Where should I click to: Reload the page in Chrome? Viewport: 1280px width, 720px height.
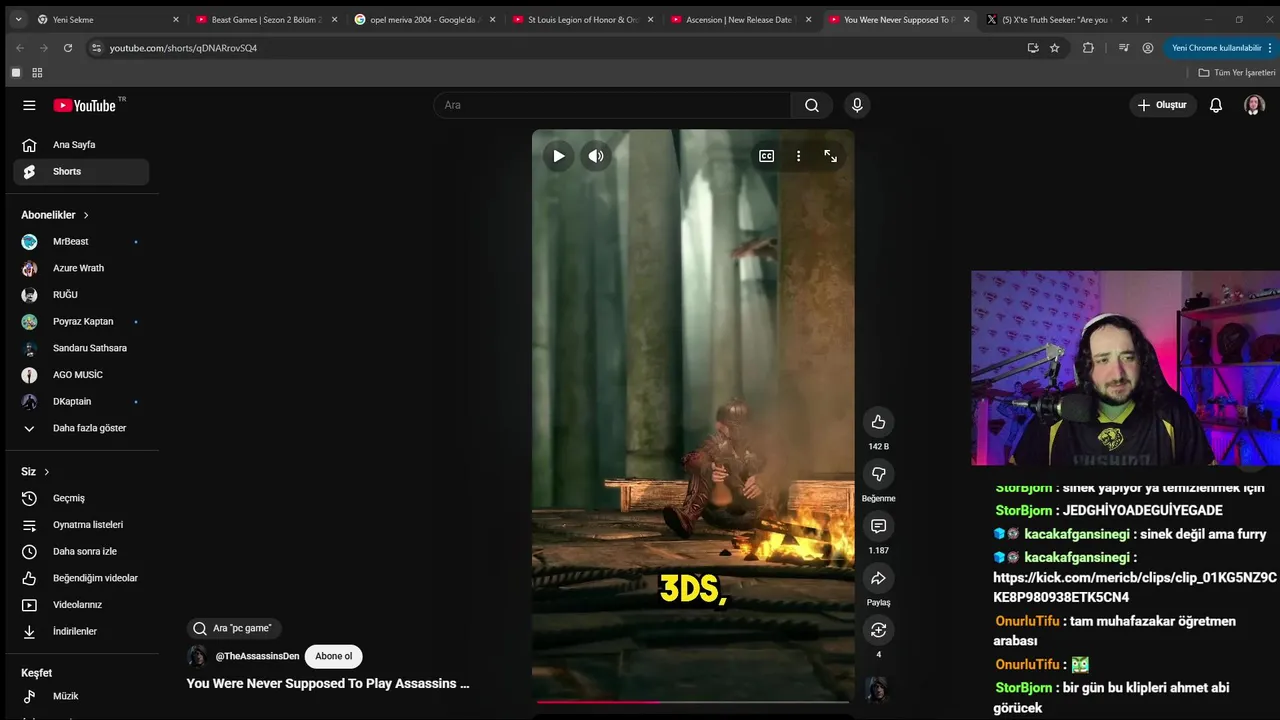(68, 48)
